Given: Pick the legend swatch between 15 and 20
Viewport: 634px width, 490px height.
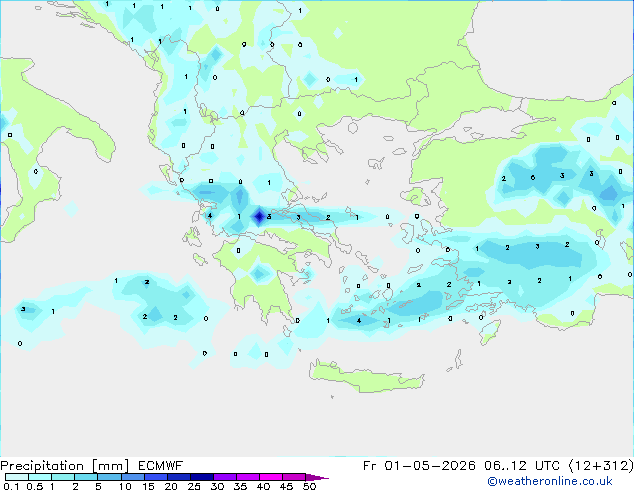Looking at the screenshot, I should (155, 477).
